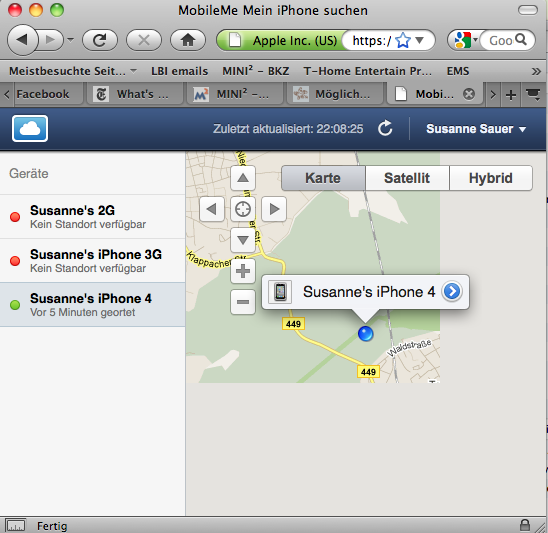The height and width of the screenshot is (533, 548).
Task: Reload the page with the Reload button
Action: point(100,40)
